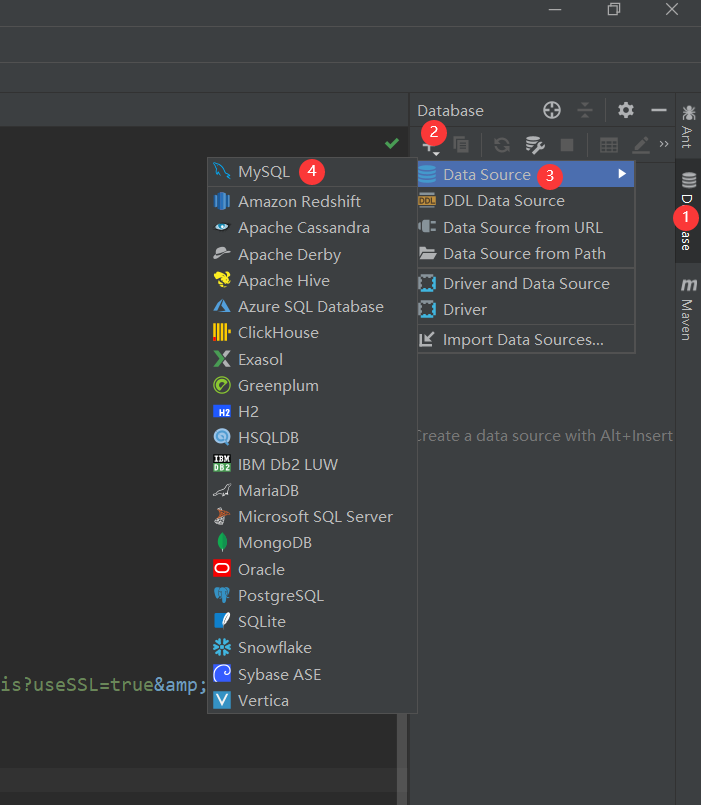This screenshot has height=805, width=701.
Task: Pick Vertica from the list
Action: pos(312,700)
